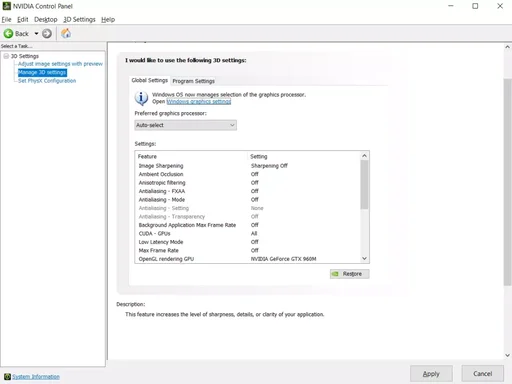
Task: Open the Preferred graphics processor dropdown
Action: [x=186, y=125]
